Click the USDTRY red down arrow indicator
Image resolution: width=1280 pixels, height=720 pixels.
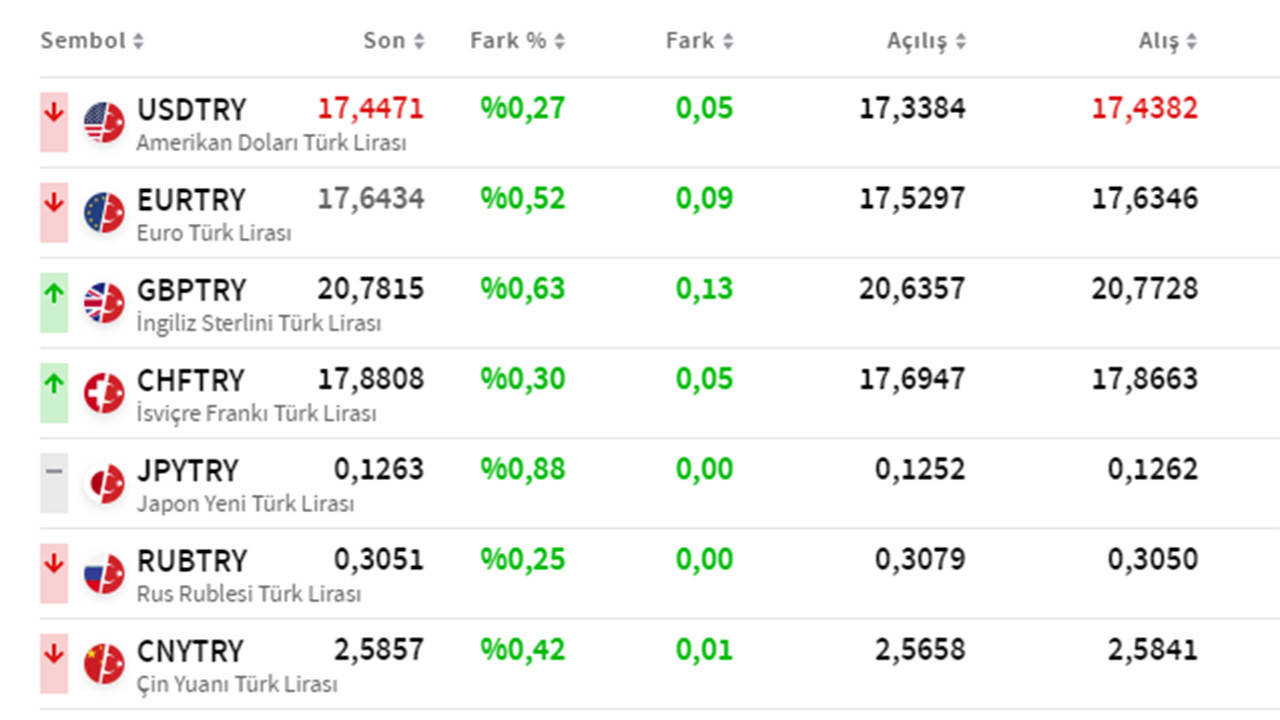pos(54,122)
